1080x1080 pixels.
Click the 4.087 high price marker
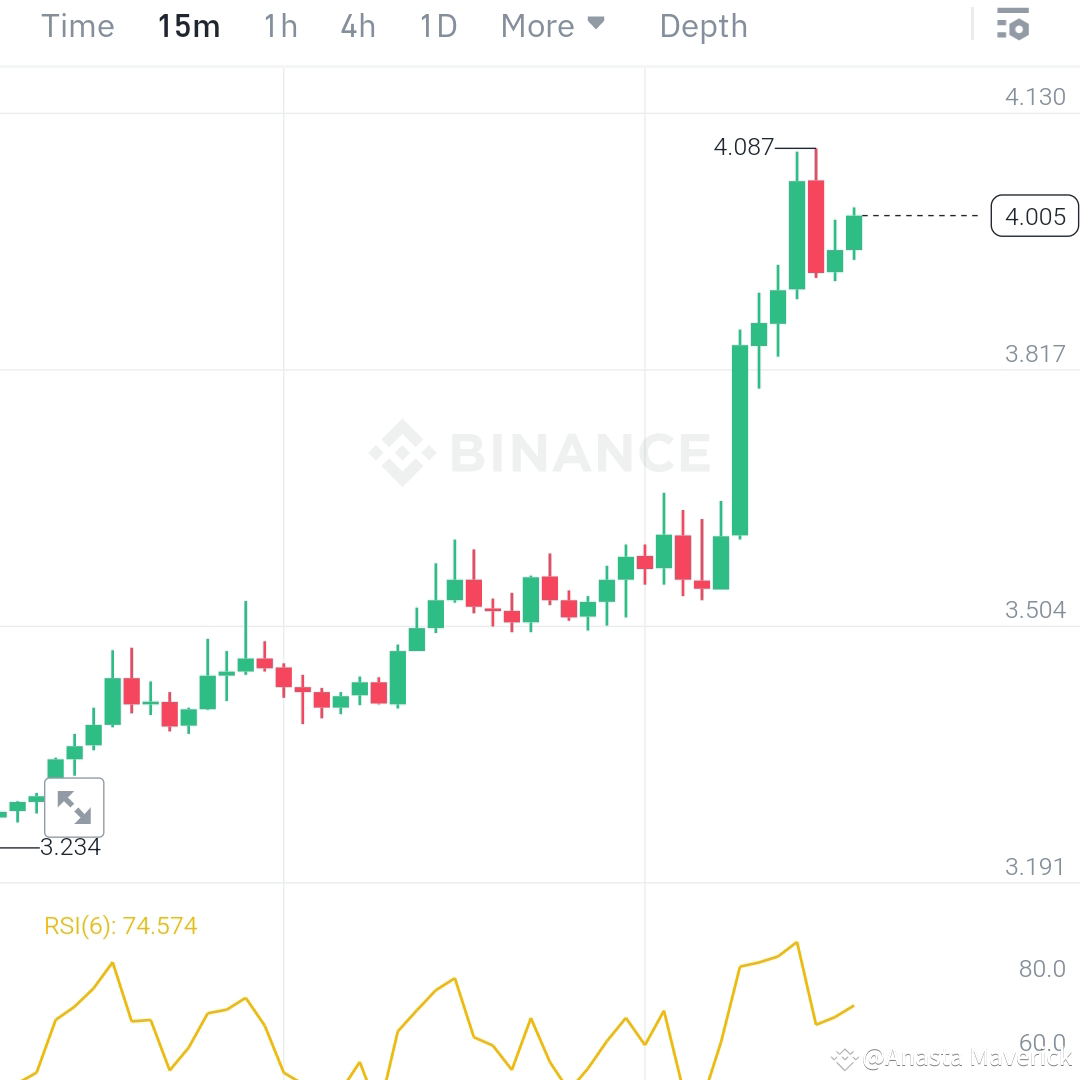(744, 148)
